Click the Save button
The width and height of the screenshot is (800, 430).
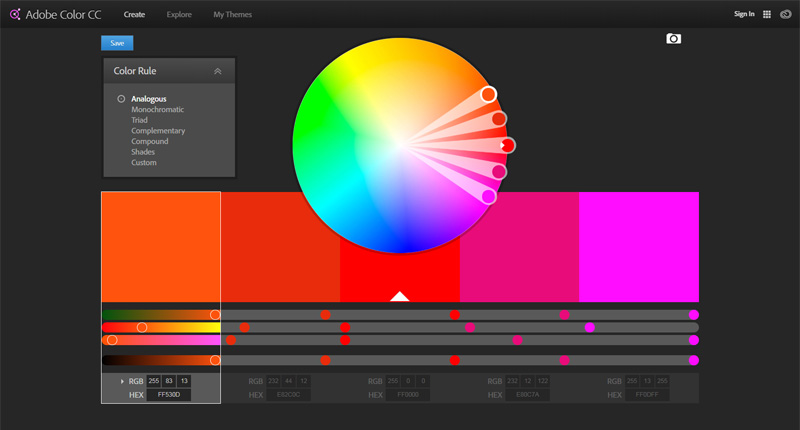[x=117, y=43]
